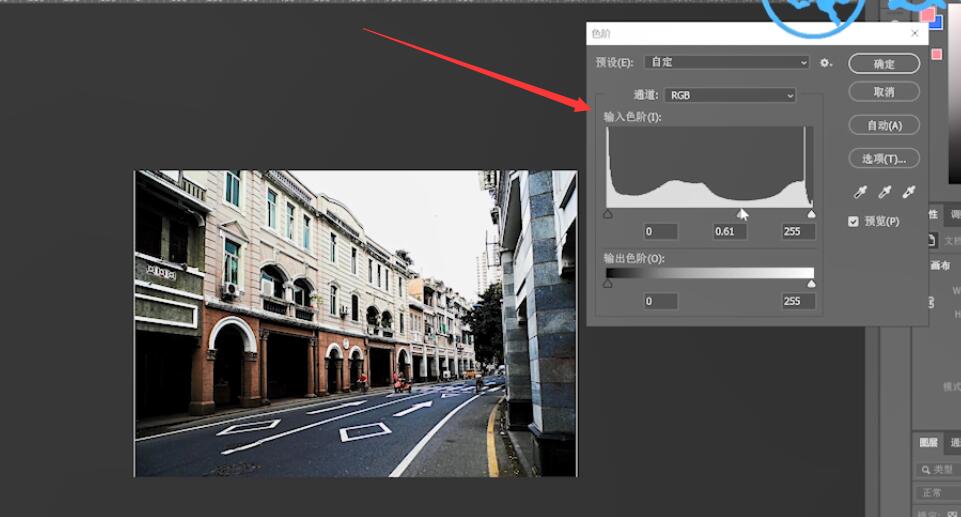Click the 取消 cancel button
The height and width of the screenshot is (517, 961).
click(x=884, y=92)
